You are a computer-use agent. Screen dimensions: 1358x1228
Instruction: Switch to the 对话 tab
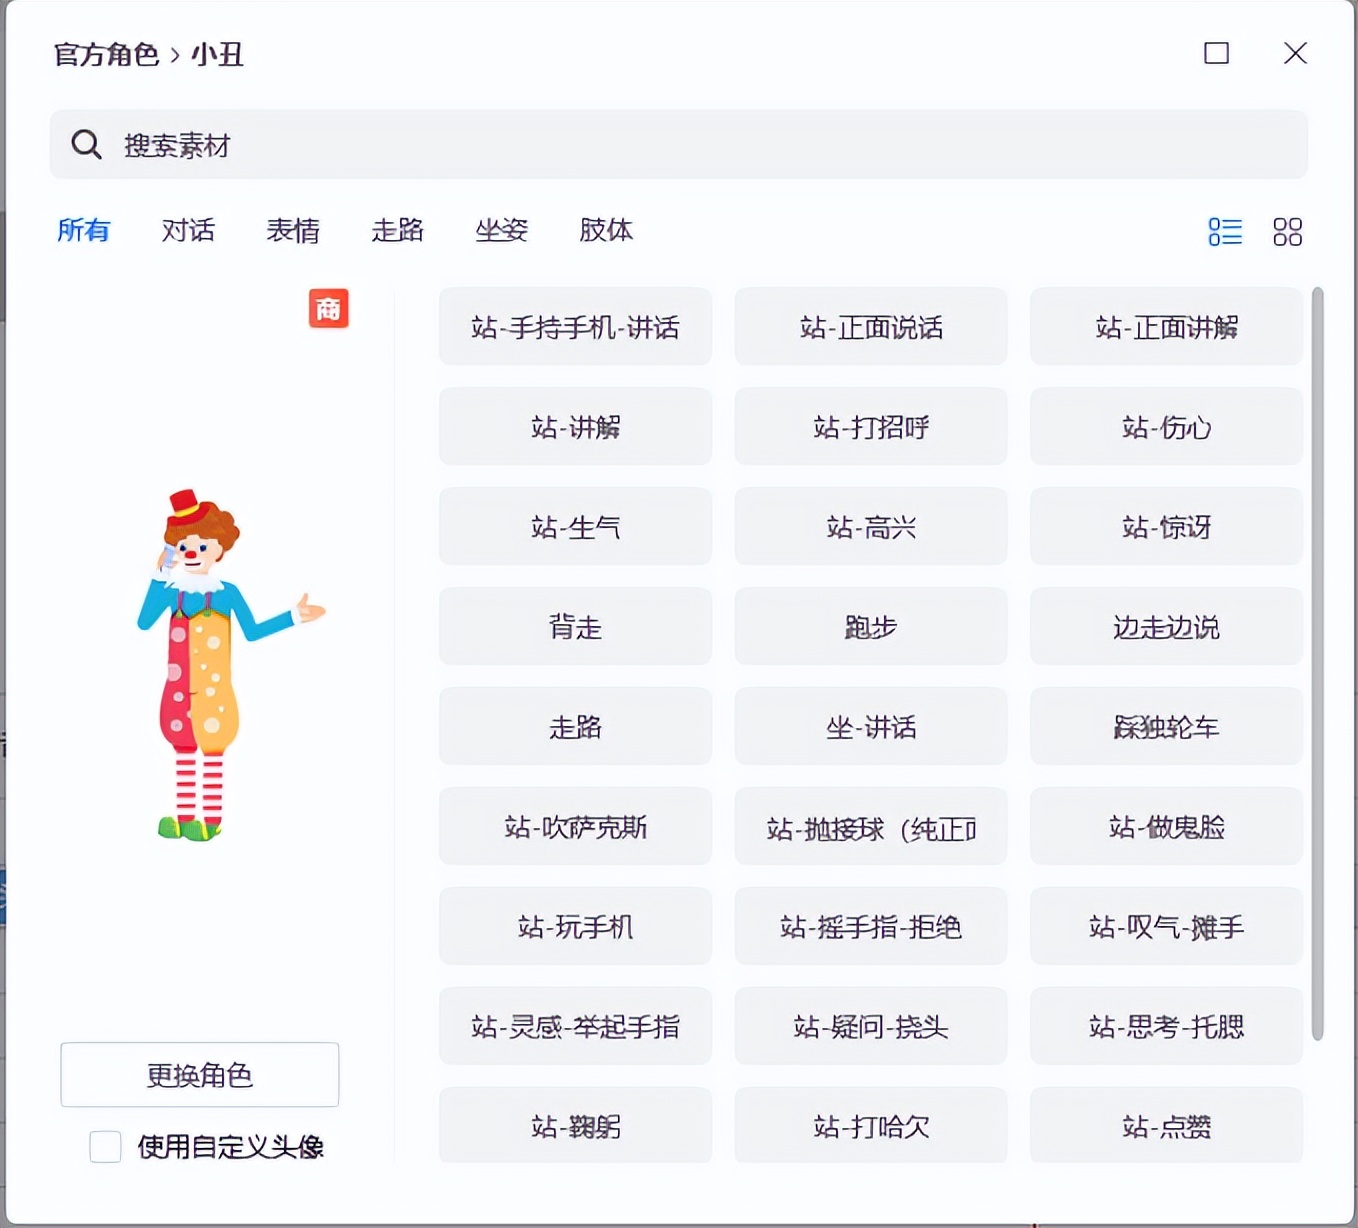(x=188, y=231)
